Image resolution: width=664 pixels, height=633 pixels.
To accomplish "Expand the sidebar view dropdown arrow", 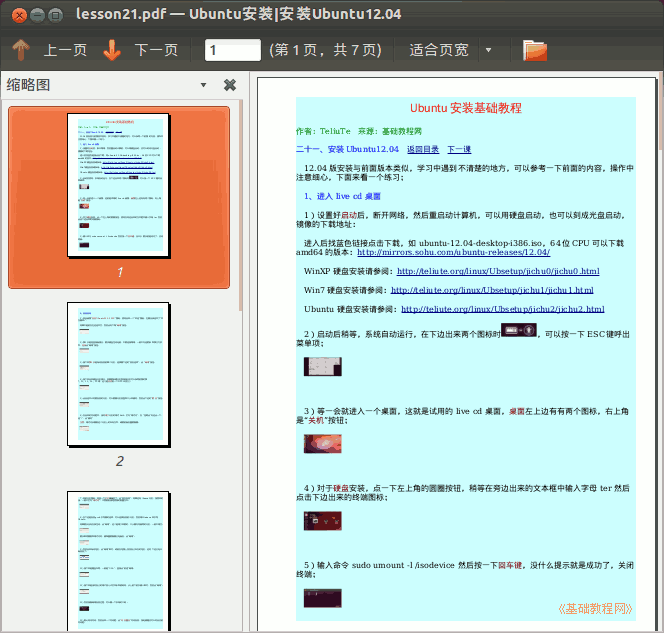I will pyautogui.click(x=204, y=85).
